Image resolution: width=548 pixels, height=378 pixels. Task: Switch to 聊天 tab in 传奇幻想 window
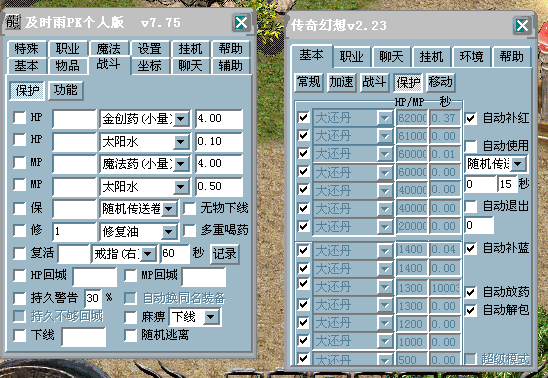[391, 57]
